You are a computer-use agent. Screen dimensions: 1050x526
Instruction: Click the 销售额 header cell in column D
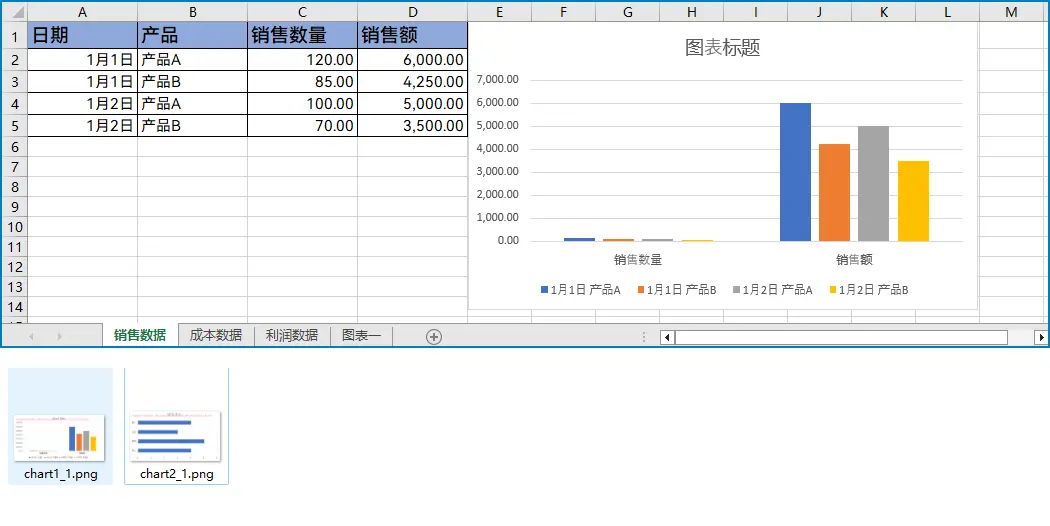coord(412,35)
